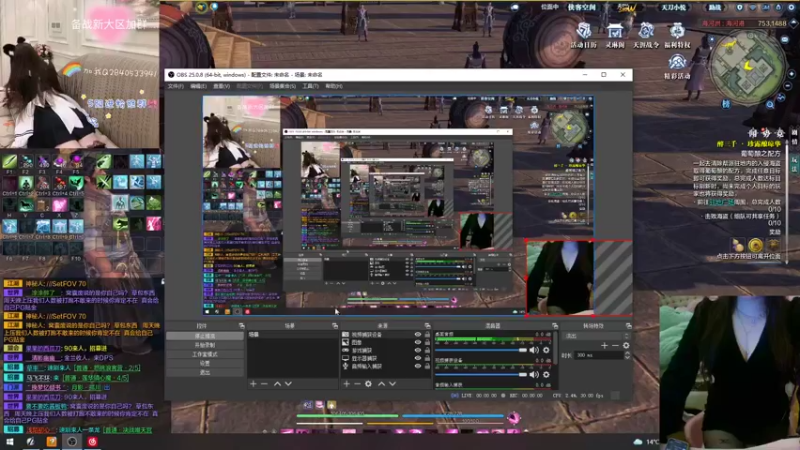Click the 退出 exit button in controls
800x450 pixels.
coord(205,372)
